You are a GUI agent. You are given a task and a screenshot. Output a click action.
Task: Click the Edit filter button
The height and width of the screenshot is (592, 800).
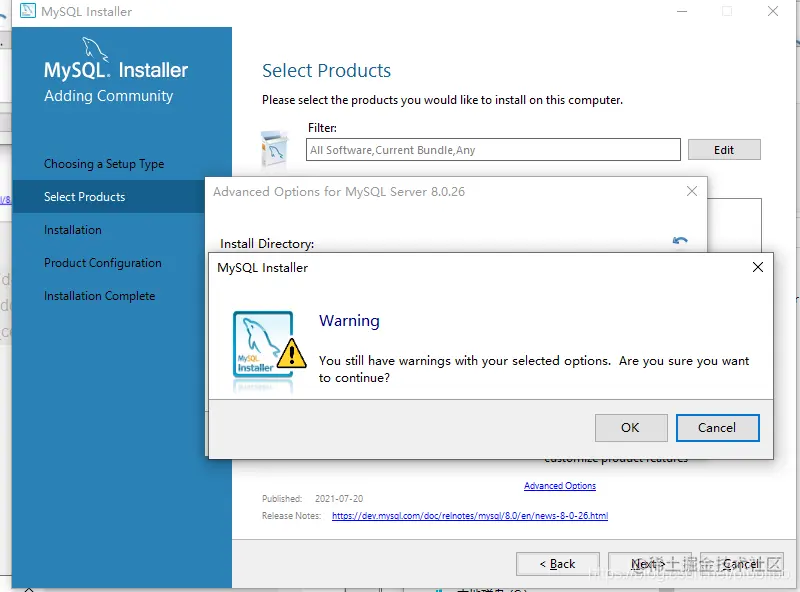click(x=724, y=150)
